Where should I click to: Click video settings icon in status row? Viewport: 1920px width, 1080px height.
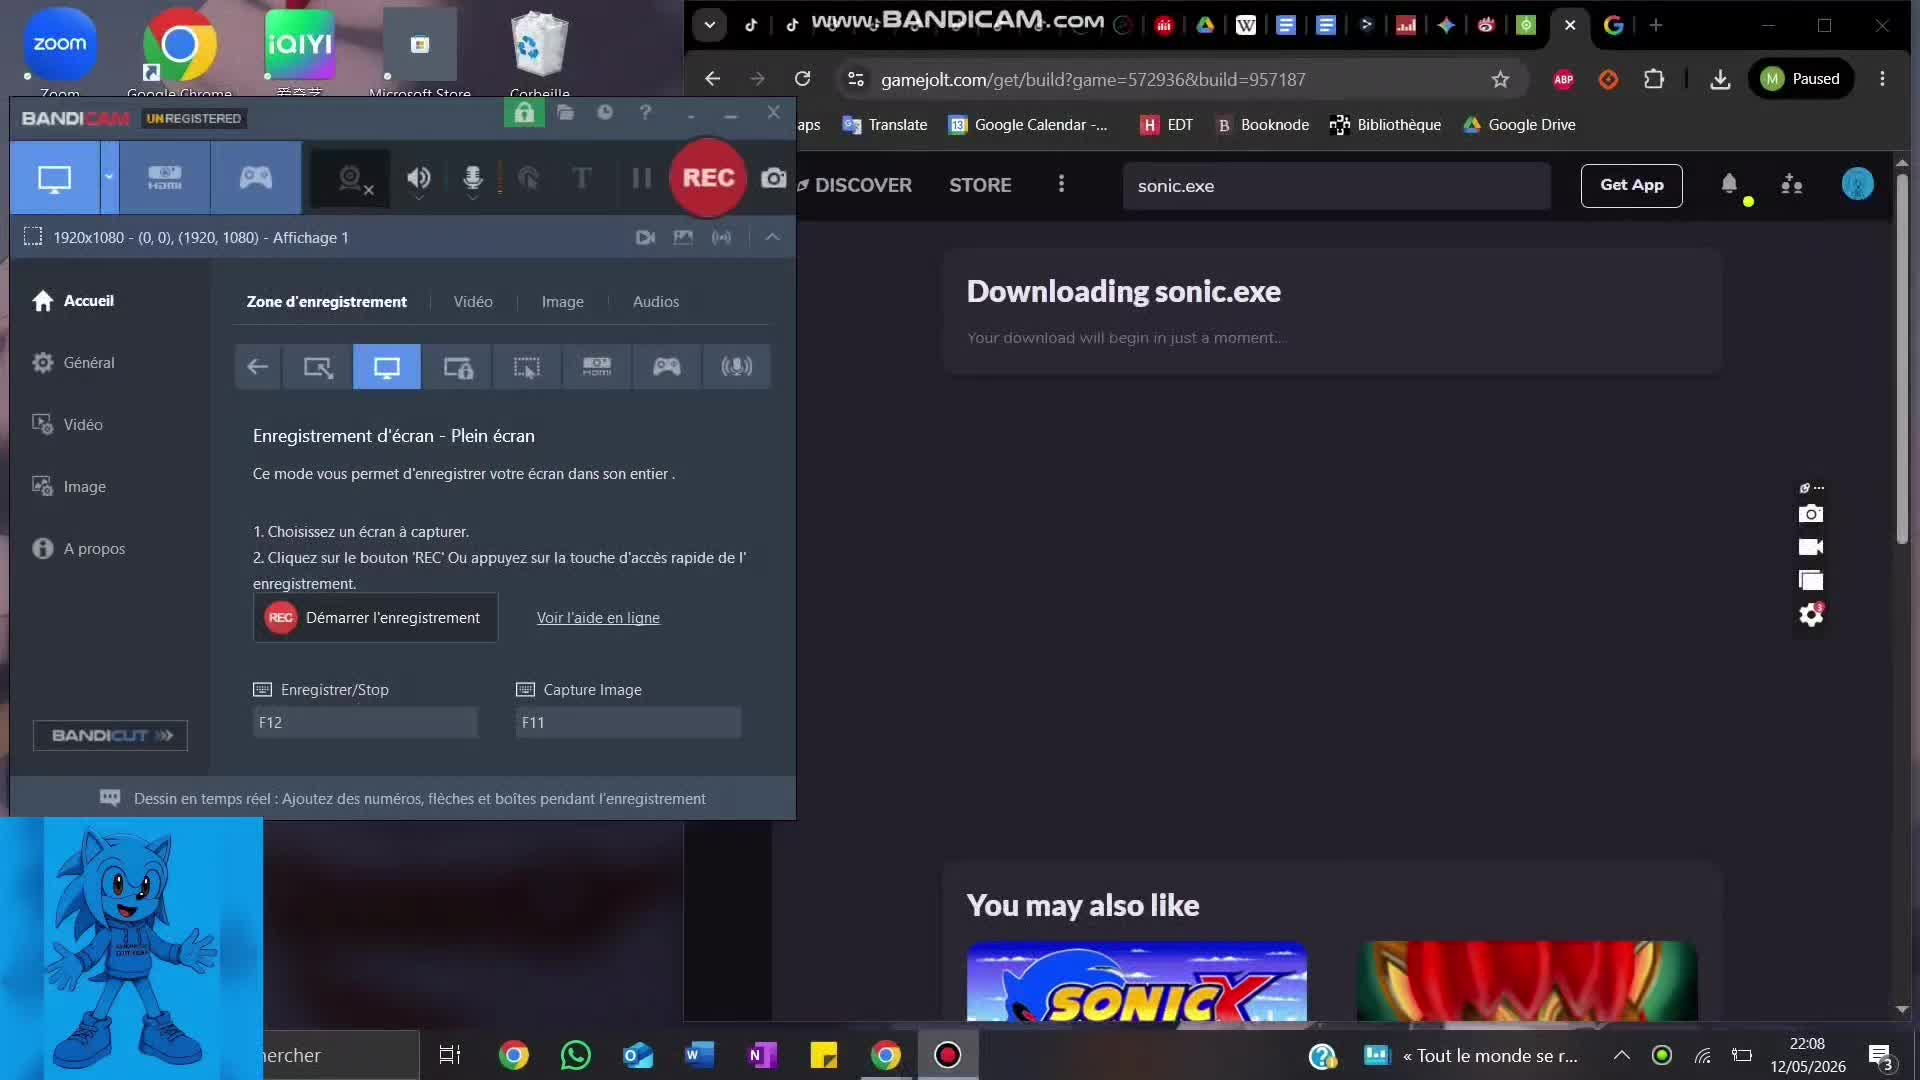(645, 237)
